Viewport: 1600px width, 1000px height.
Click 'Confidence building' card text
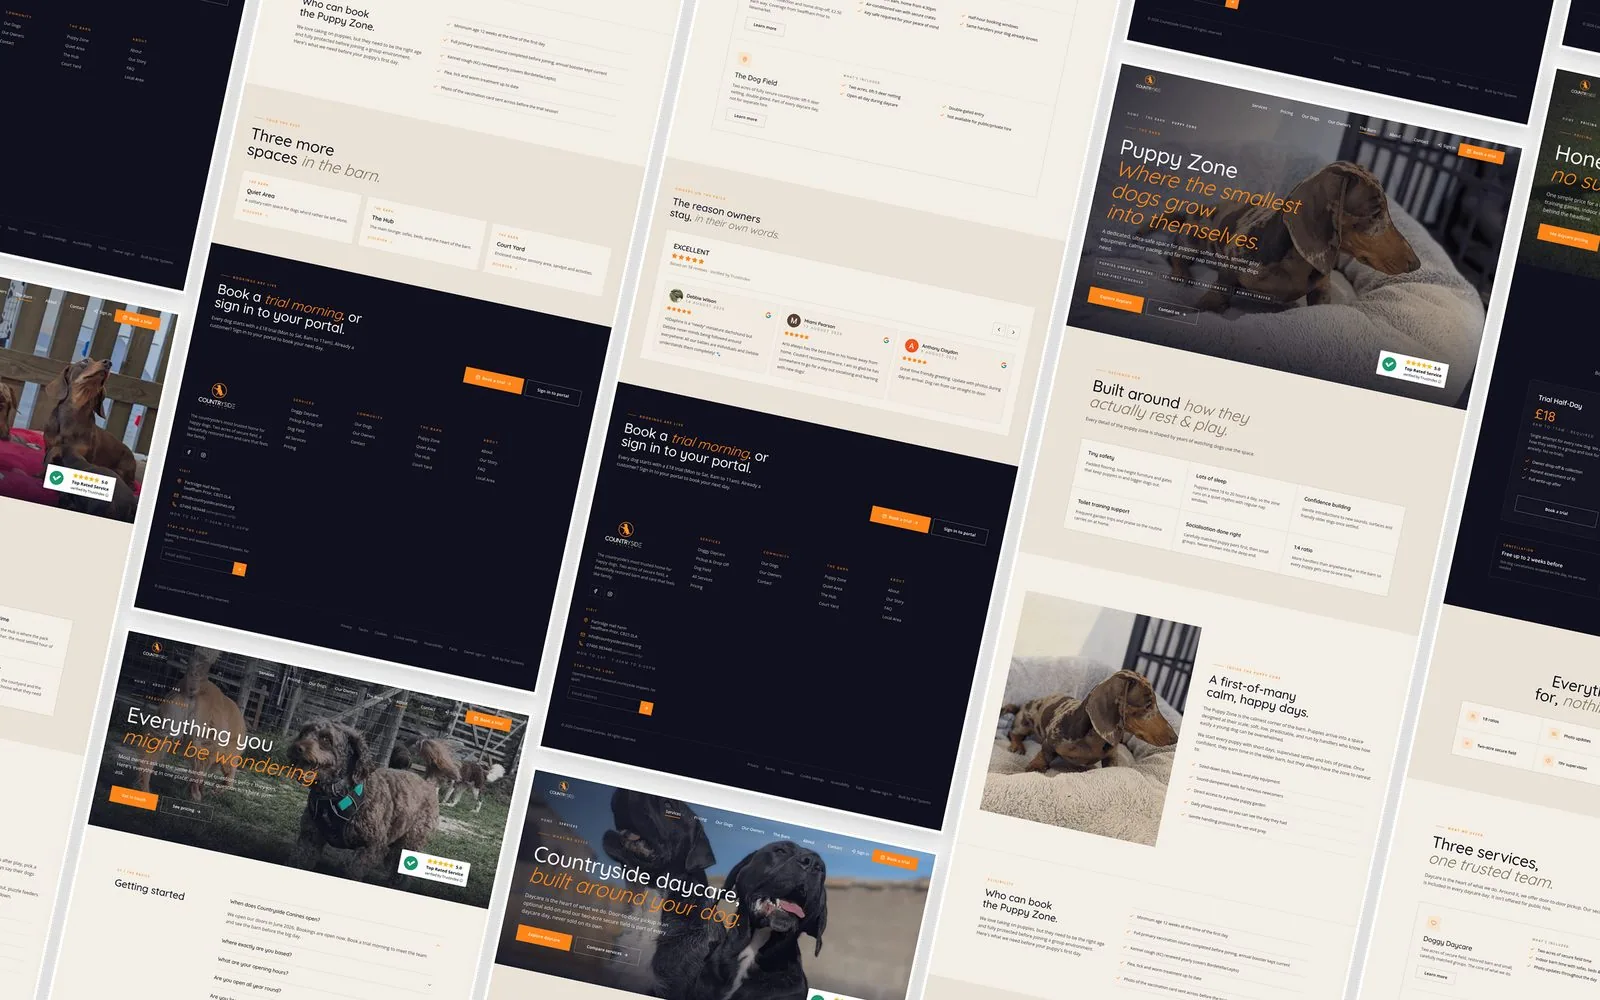[x=1346, y=513]
